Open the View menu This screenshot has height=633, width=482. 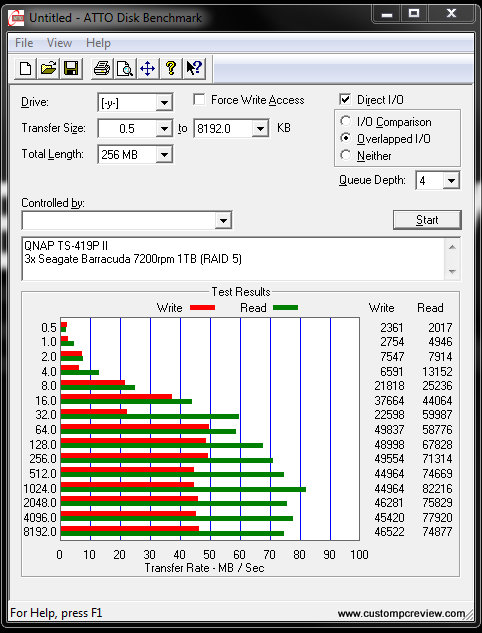click(59, 43)
